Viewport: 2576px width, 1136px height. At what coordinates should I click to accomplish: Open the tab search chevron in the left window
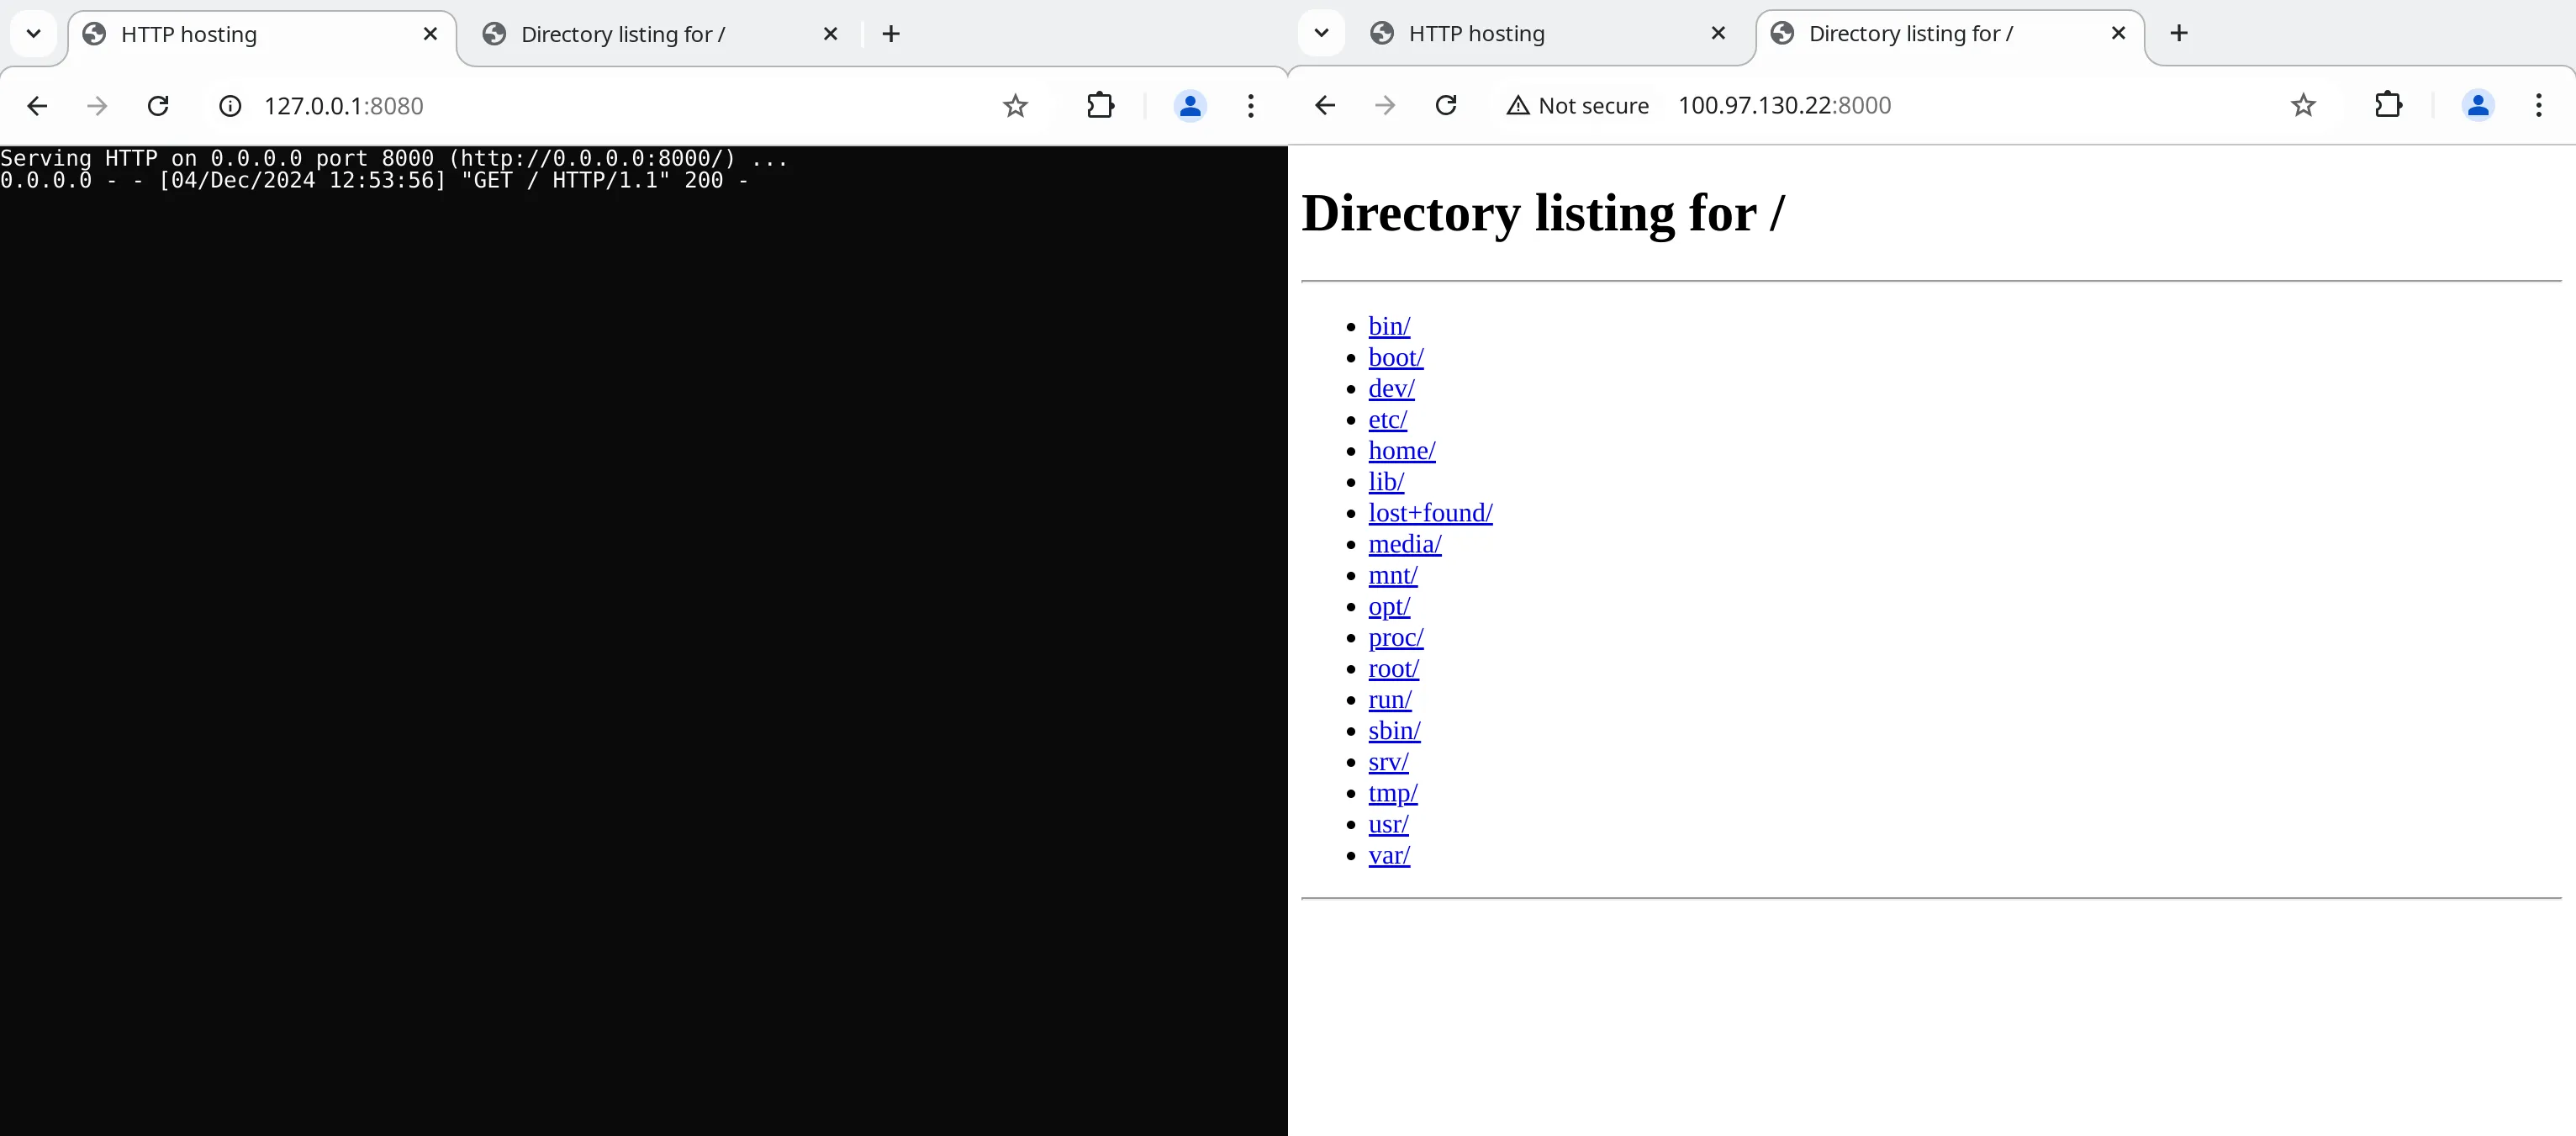(x=33, y=33)
